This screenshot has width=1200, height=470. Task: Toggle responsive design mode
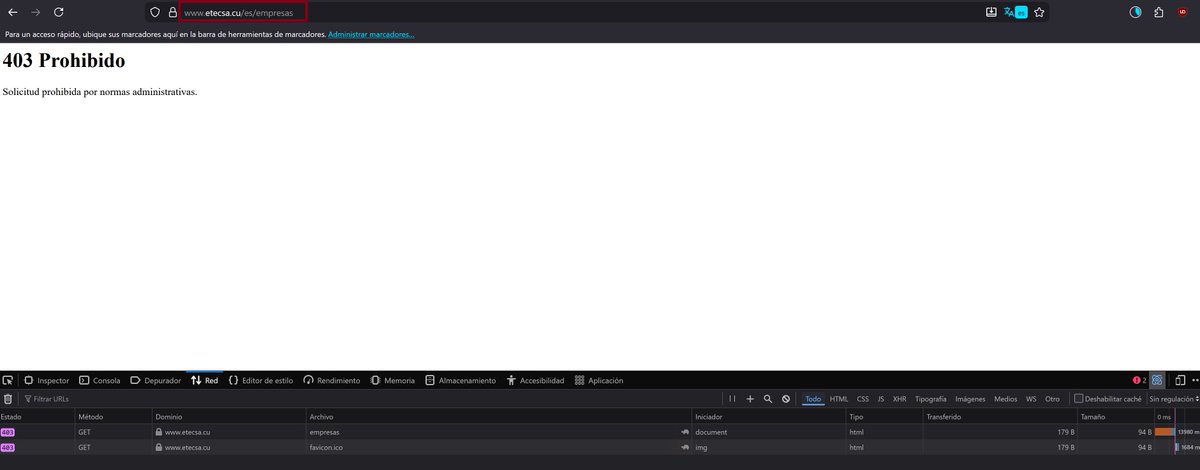point(1180,380)
